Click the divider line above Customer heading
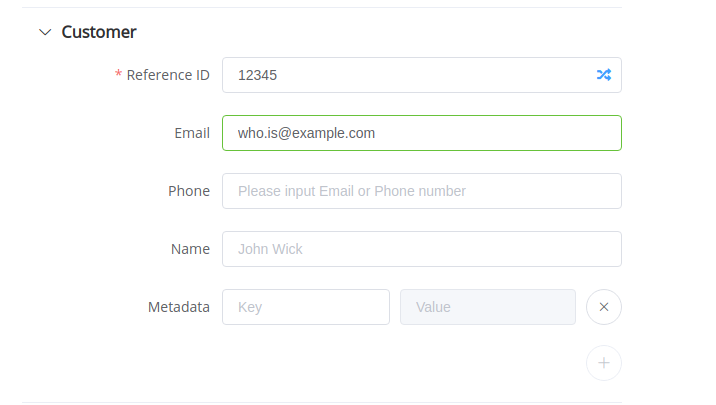Screen dimensions: 716x405 (x=320, y=7)
